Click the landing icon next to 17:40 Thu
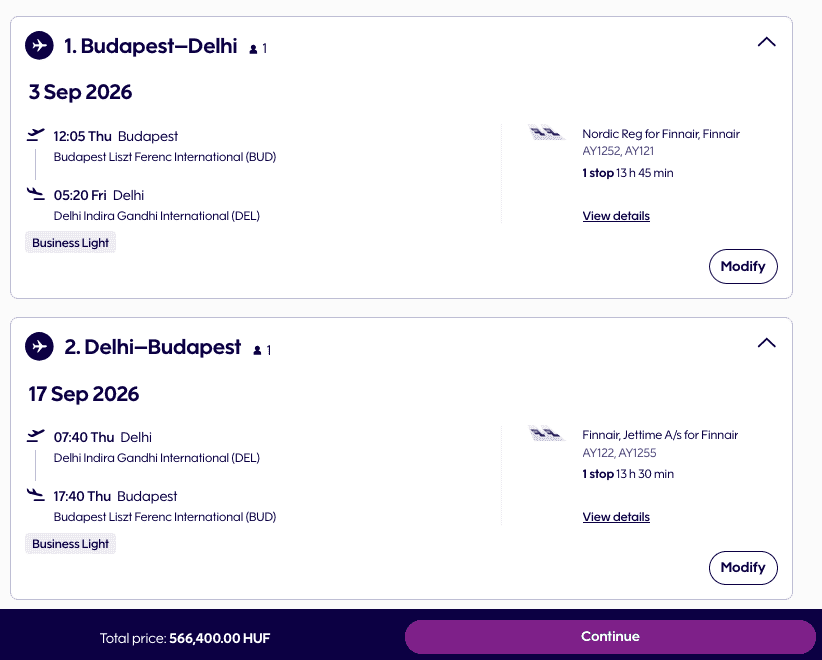This screenshot has width=822, height=660. click(x=37, y=495)
